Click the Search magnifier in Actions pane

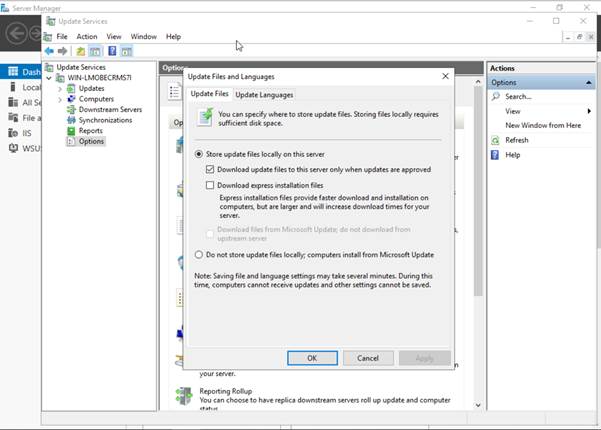[x=495, y=97]
